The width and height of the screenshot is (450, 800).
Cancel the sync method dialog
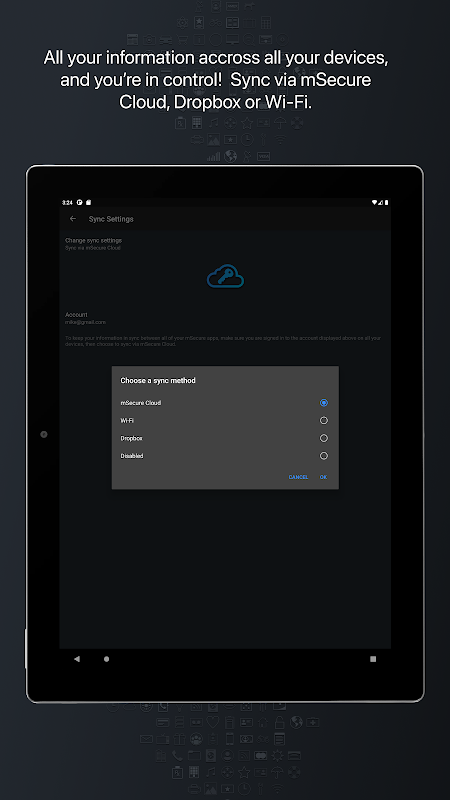298,477
